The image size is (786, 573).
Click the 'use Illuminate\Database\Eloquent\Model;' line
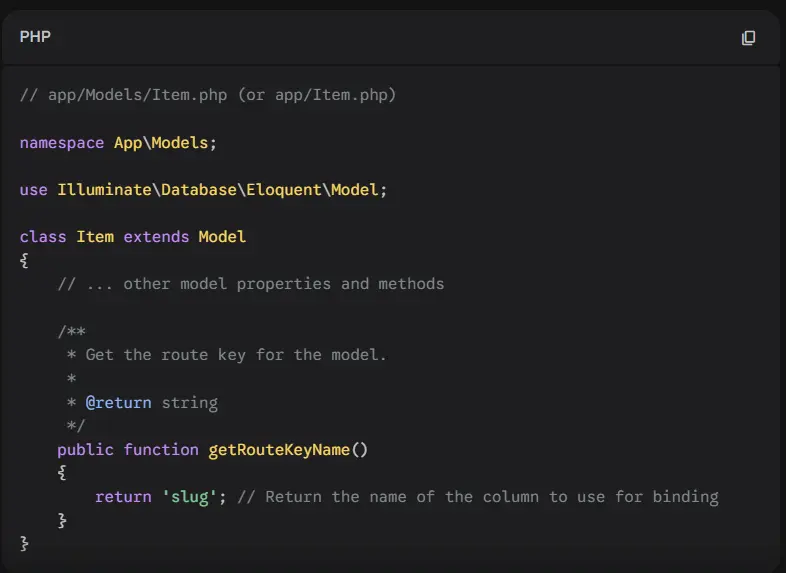203,189
